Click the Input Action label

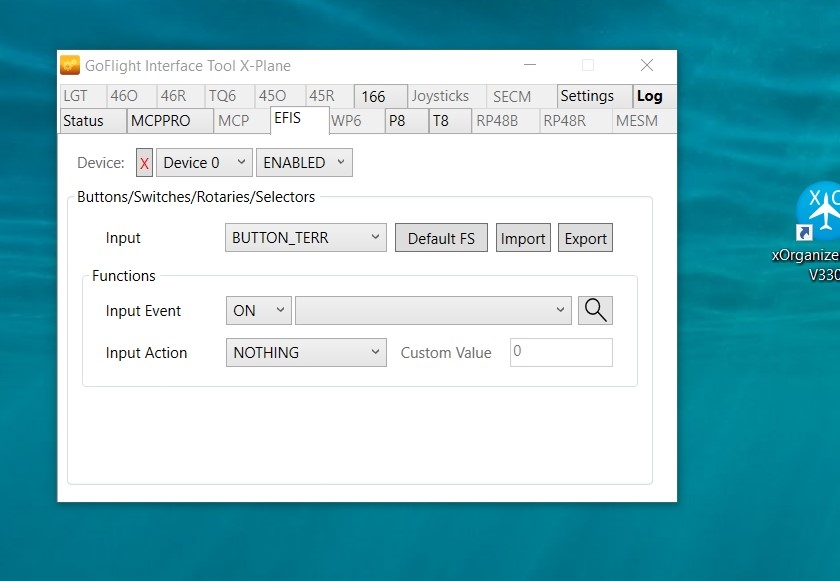click(x=146, y=353)
